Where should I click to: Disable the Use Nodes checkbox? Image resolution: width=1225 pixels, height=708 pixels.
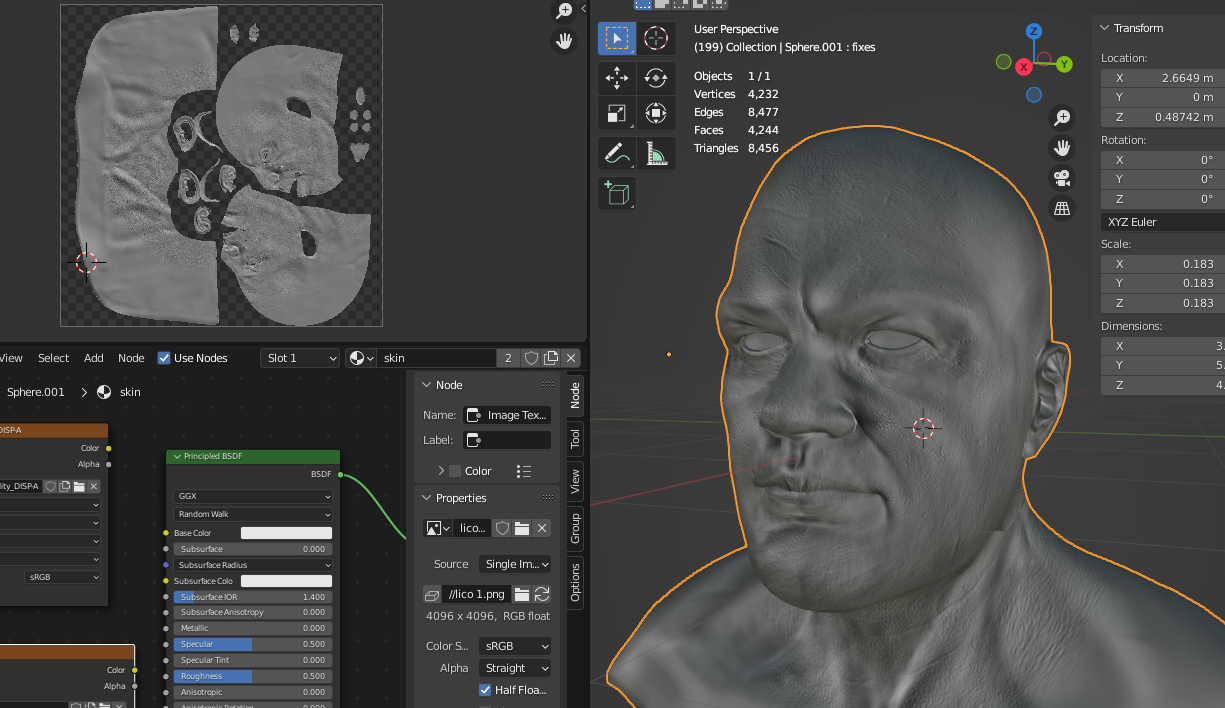pyautogui.click(x=165, y=358)
